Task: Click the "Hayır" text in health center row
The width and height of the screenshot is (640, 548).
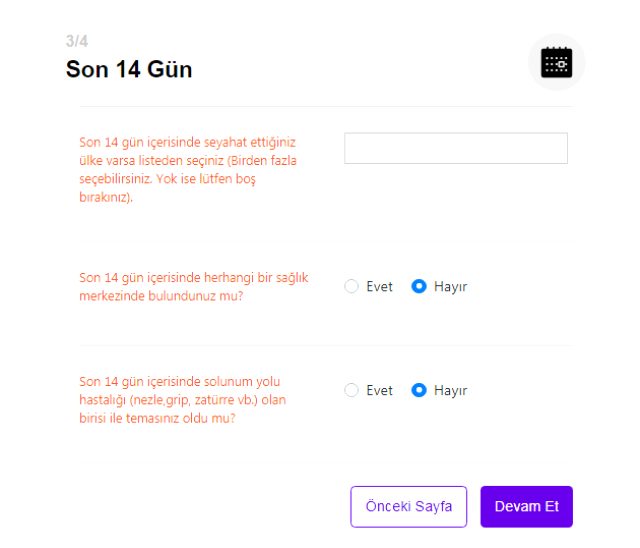Action: tap(450, 286)
